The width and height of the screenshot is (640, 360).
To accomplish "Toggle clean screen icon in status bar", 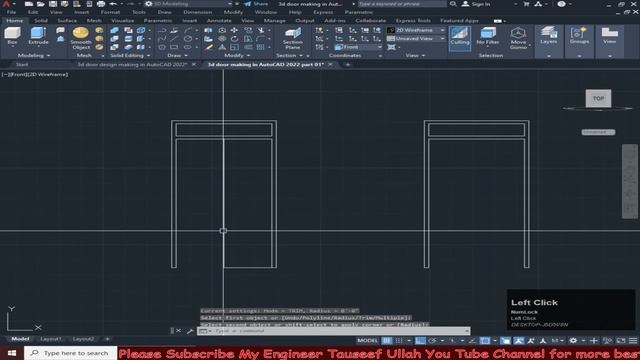I will (x=621, y=340).
